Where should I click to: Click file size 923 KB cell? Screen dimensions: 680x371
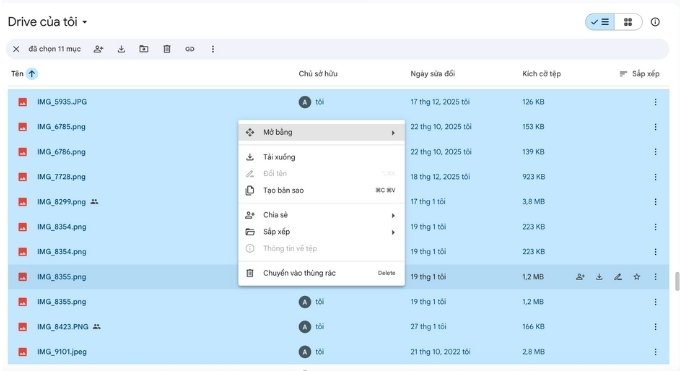pyautogui.click(x=533, y=177)
